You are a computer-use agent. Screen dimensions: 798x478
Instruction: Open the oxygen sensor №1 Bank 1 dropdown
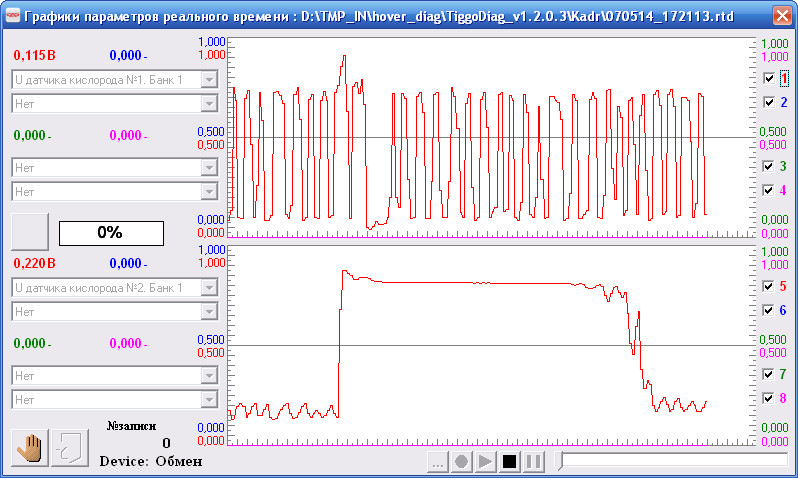coord(115,79)
